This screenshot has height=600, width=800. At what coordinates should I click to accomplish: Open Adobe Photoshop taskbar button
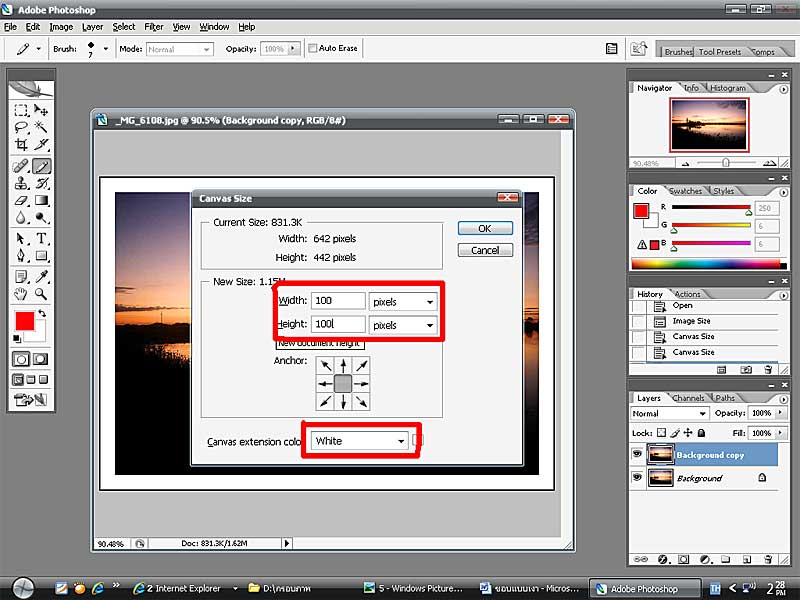click(x=644, y=589)
